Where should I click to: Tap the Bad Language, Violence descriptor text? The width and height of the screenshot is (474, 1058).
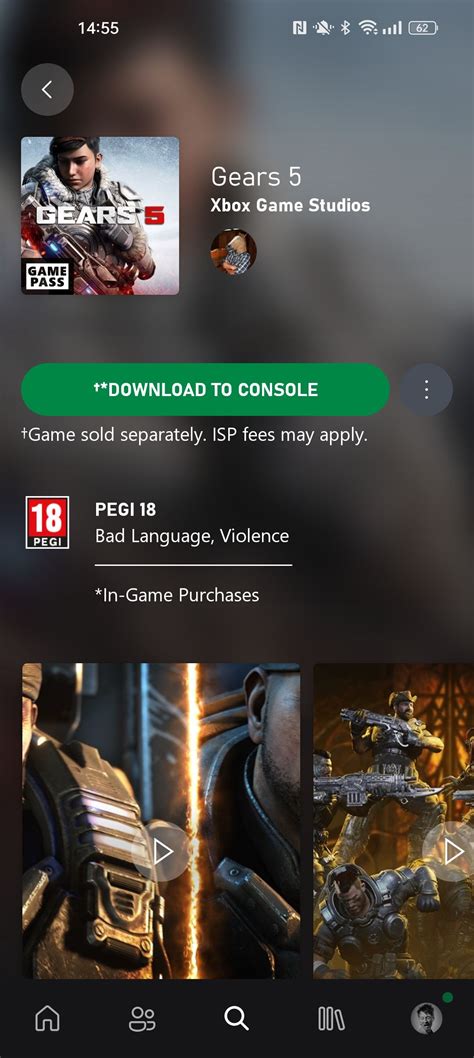(x=192, y=536)
